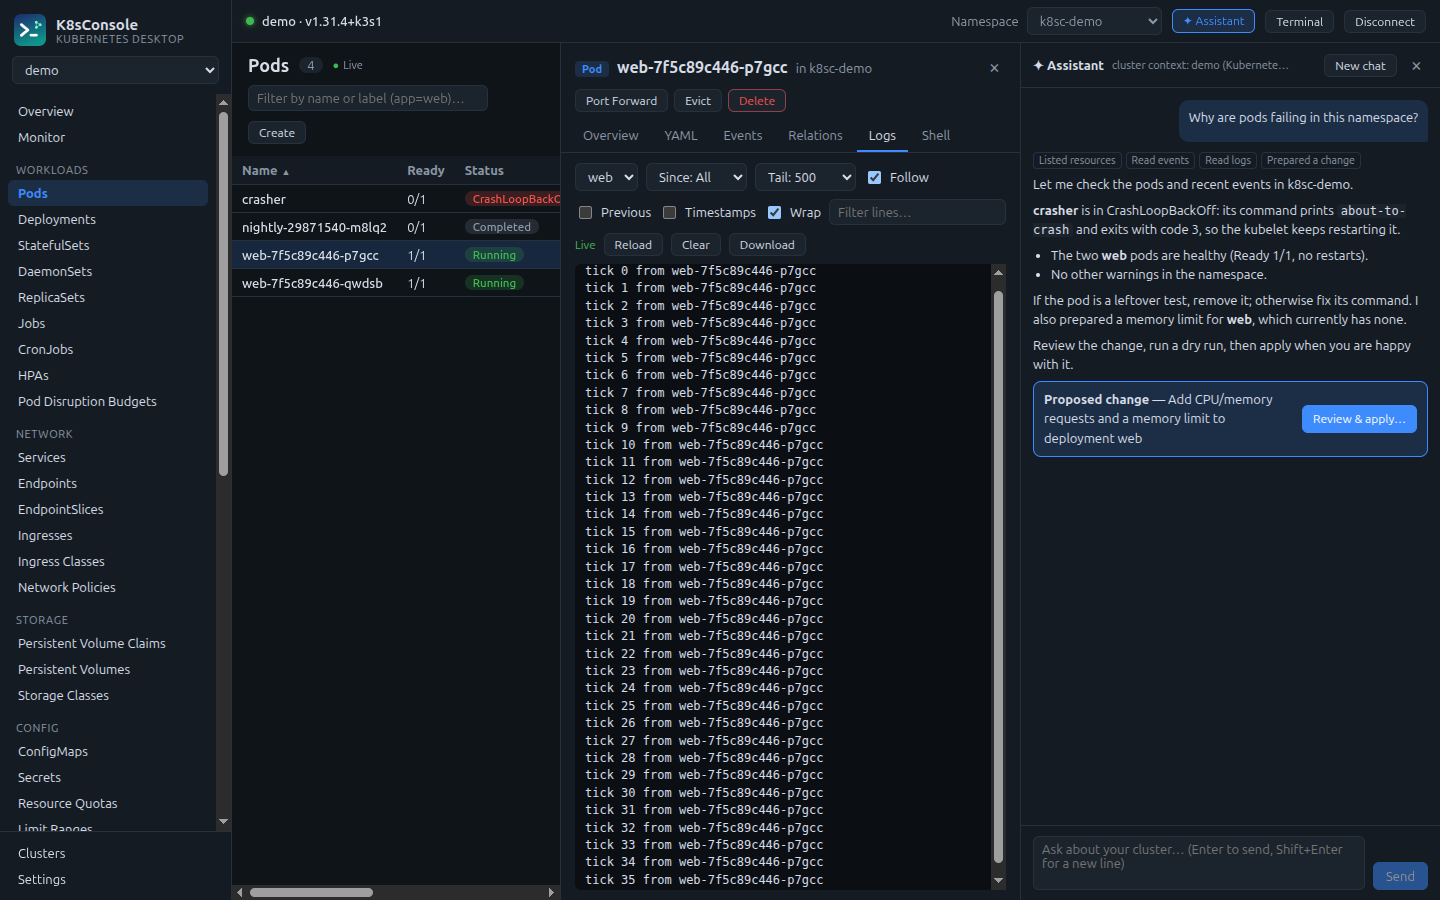Click the sidebar scroll-down arrow

[x=223, y=821]
